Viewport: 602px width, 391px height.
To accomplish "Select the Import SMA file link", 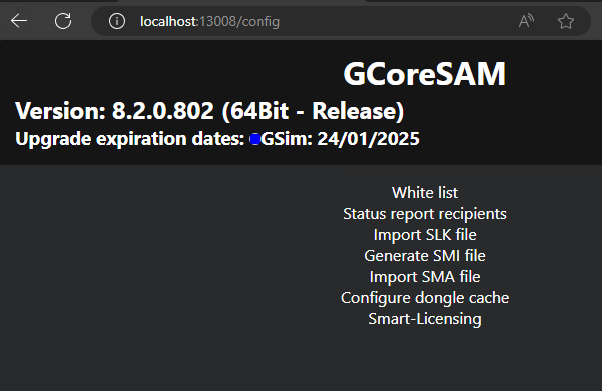I will 425,277.
